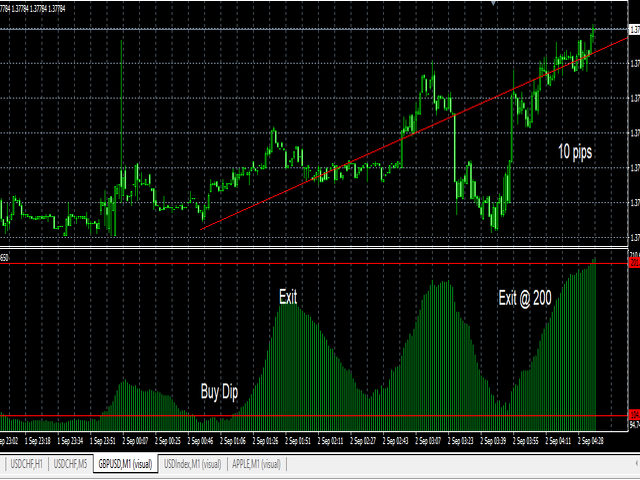Click the "Buy Dip" annotation text
The width and height of the screenshot is (640, 480).
pos(220,391)
